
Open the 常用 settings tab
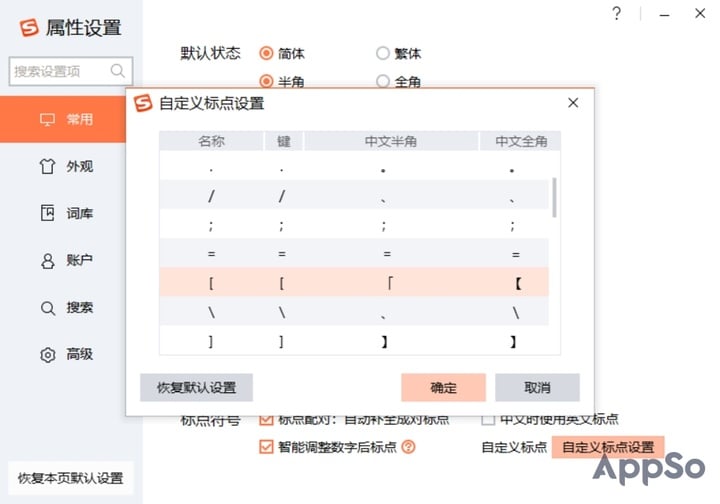[x=70, y=119]
